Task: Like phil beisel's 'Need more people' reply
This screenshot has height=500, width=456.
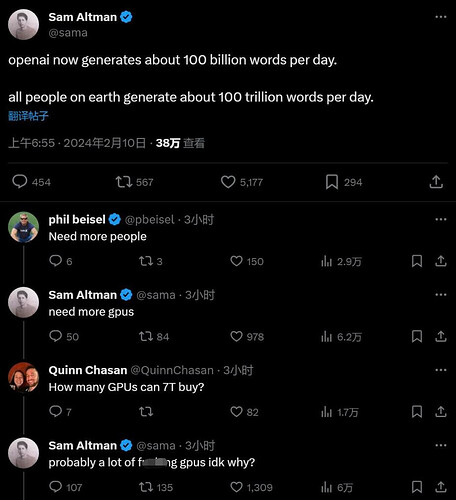Action: pyautogui.click(x=236, y=261)
